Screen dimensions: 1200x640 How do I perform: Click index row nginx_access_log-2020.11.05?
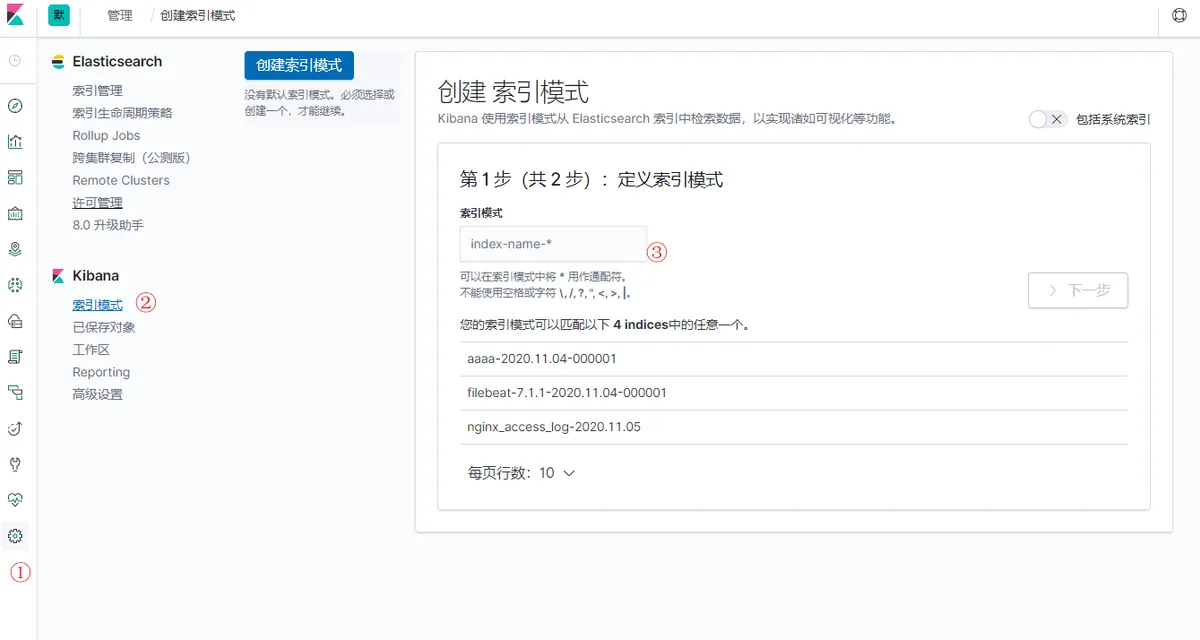(x=793, y=427)
